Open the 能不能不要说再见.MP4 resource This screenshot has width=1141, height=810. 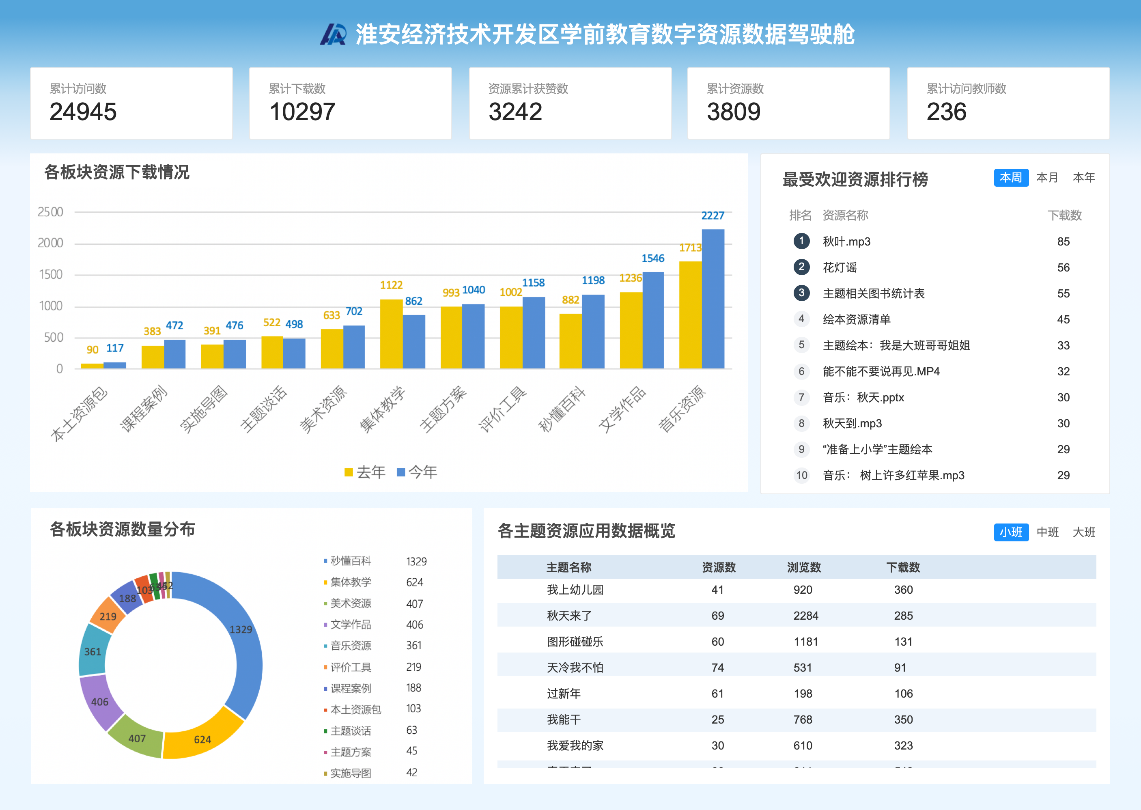[881, 371]
